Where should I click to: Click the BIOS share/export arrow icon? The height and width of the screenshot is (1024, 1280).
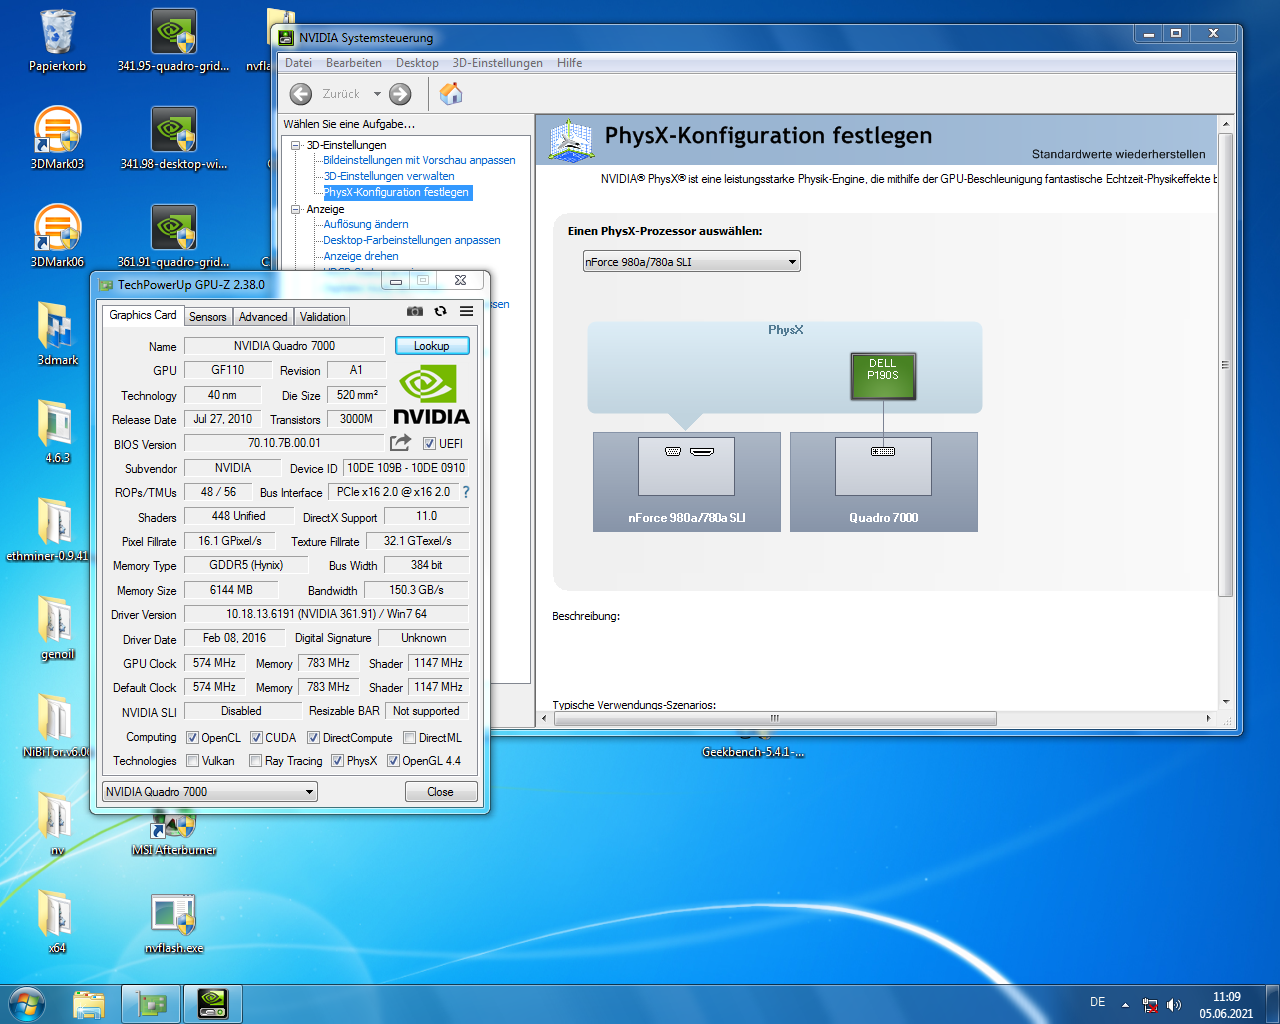coord(401,442)
